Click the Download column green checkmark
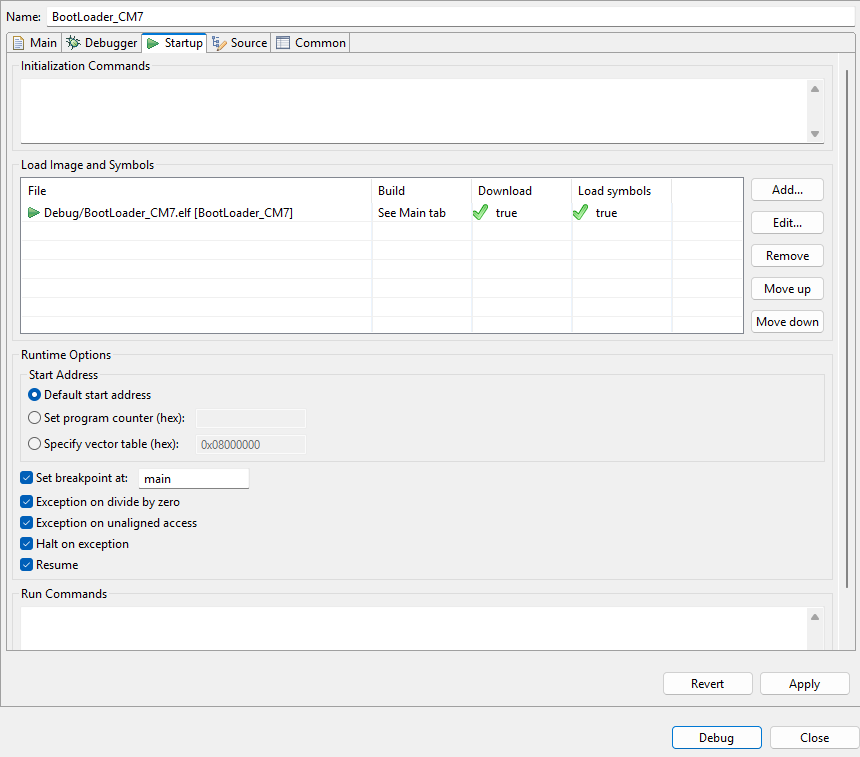Viewport: 860px width, 757px height. pos(480,212)
